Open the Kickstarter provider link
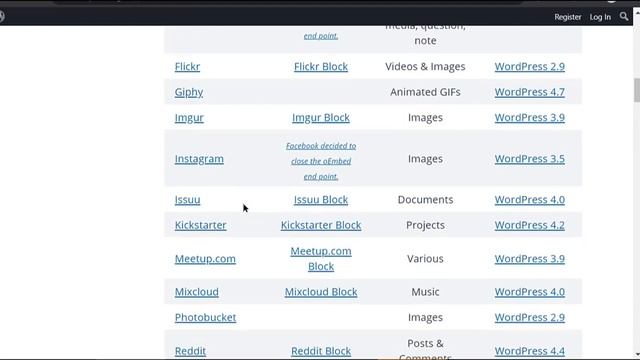Screen dimensions: 640x360 coord(200,225)
